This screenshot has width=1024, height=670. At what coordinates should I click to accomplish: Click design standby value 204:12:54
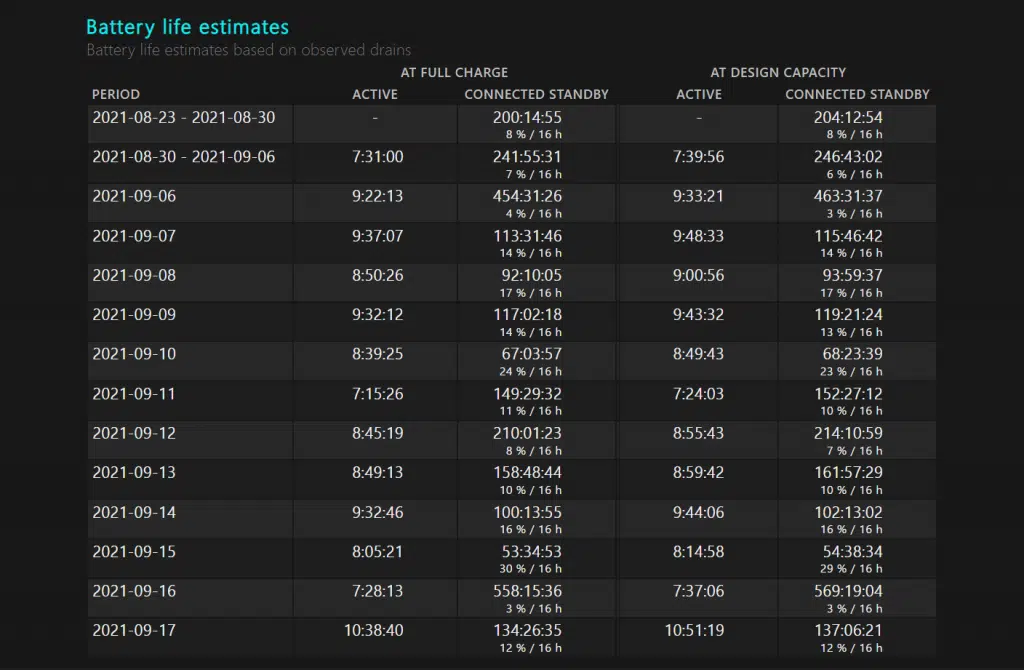(x=848, y=118)
